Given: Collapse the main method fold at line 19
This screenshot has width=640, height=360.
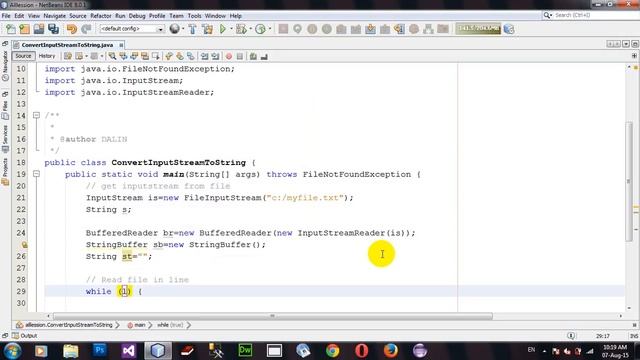Looking at the screenshot, I should click(36, 174).
